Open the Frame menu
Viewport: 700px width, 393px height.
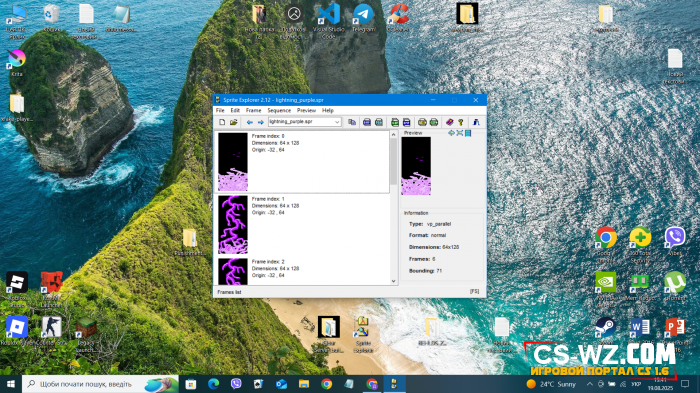[x=254, y=110]
